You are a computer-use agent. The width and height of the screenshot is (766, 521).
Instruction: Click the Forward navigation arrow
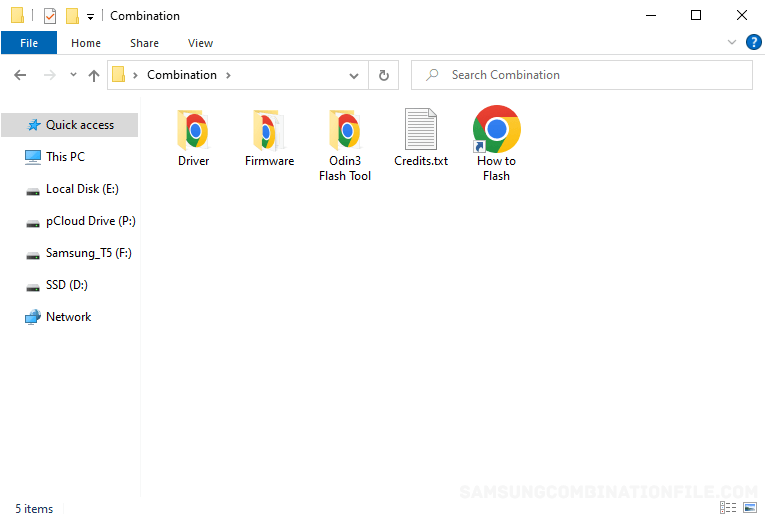49,75
